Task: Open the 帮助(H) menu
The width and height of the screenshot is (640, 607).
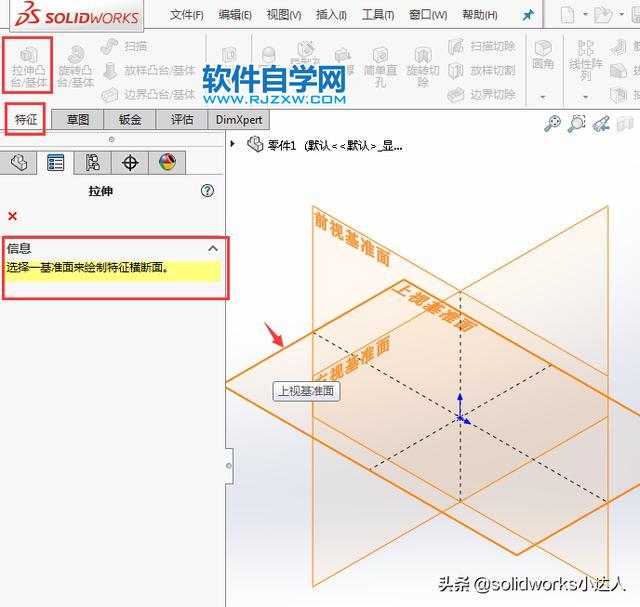Action: tap(480, 15)
